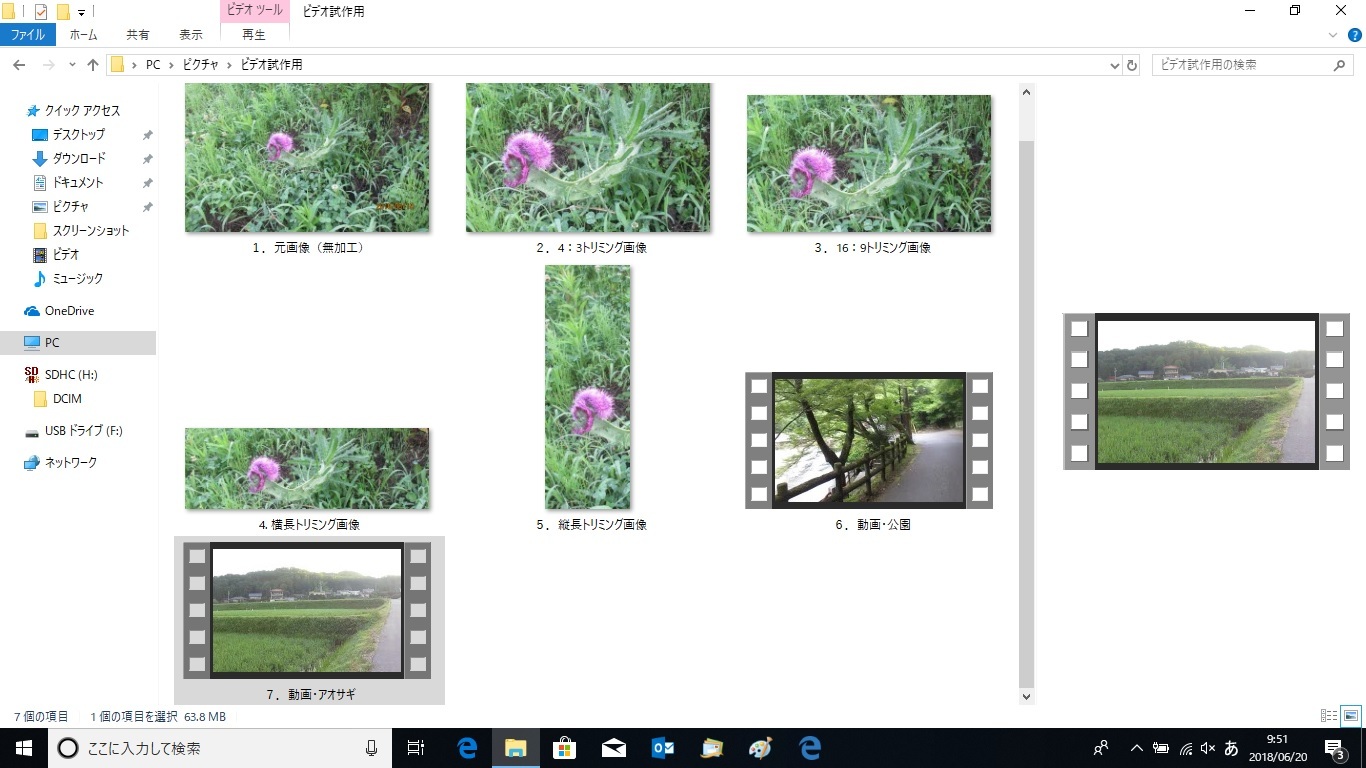Screen dimensions: 1366x768
Task: Click the ビデオ試作用 breadcrumb in address bar
Action: pyautogui.click(x=270, y=65)
